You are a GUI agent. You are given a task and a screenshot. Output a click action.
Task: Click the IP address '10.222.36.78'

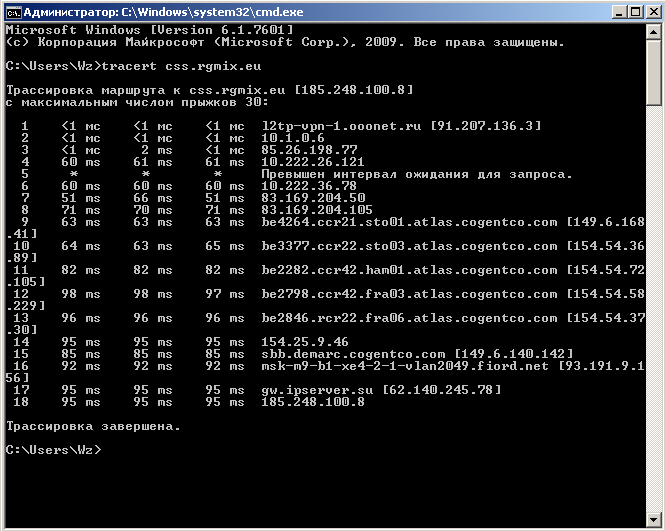(x=309, y=186)
